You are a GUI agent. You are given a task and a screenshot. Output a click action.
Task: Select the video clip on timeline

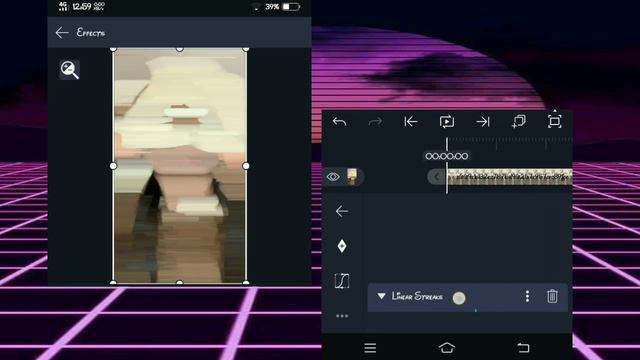(510, 177)
